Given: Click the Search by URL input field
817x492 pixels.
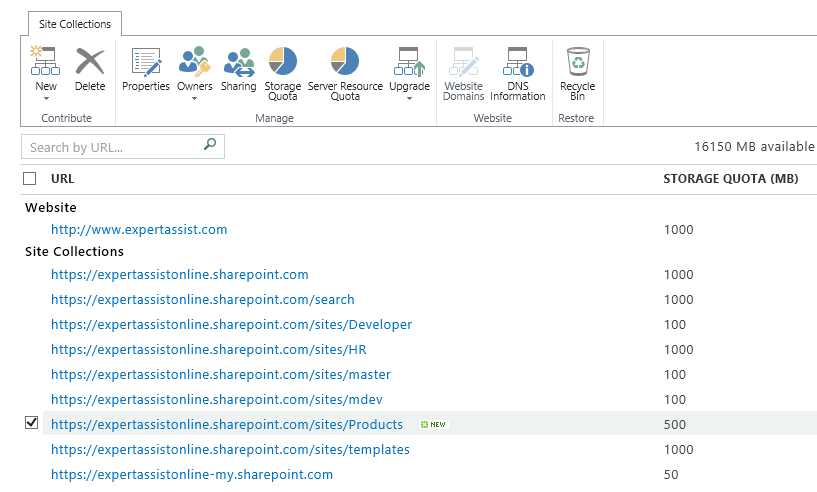Looking at the screenshot, I should 110,147.
